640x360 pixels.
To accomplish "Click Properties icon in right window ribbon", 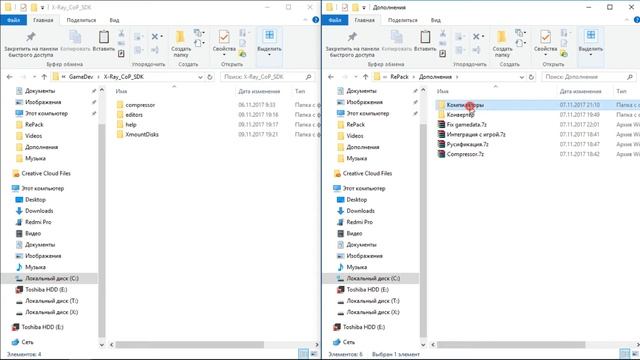I will coord(546,41).
